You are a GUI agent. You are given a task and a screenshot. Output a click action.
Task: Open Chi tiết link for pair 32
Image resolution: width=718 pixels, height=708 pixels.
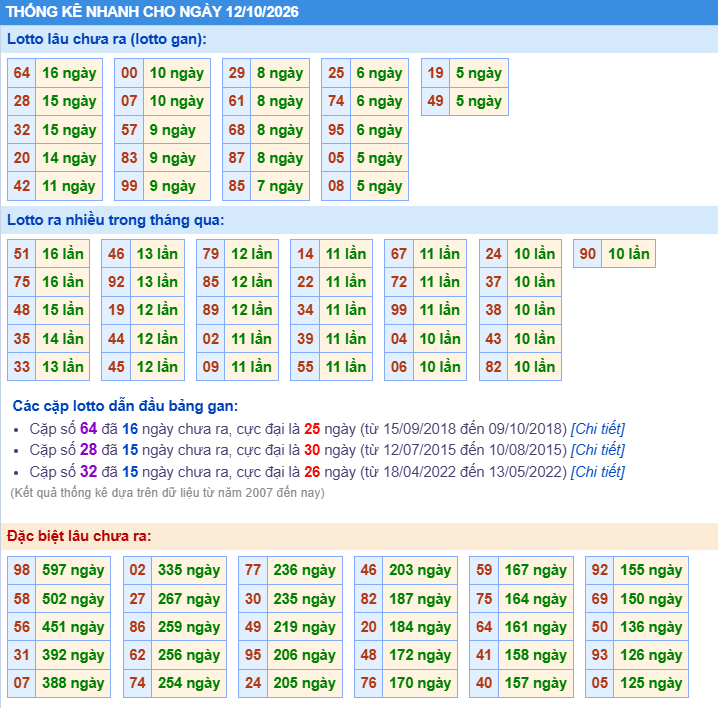click(x=597, y=472)
